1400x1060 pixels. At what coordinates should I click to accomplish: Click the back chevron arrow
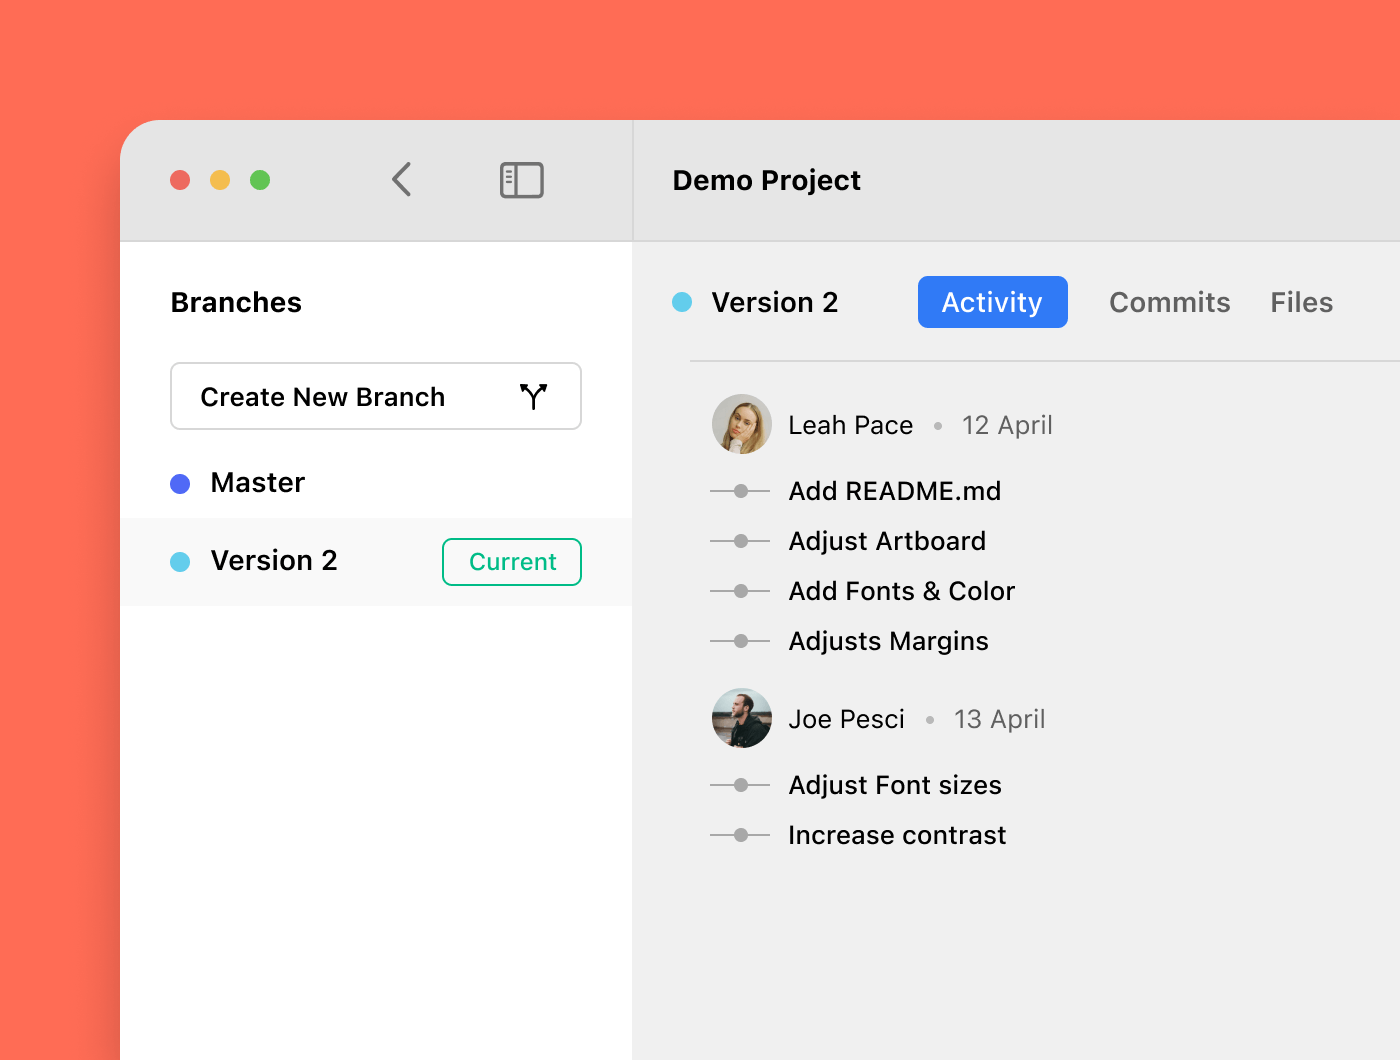[x=402, y=180]
